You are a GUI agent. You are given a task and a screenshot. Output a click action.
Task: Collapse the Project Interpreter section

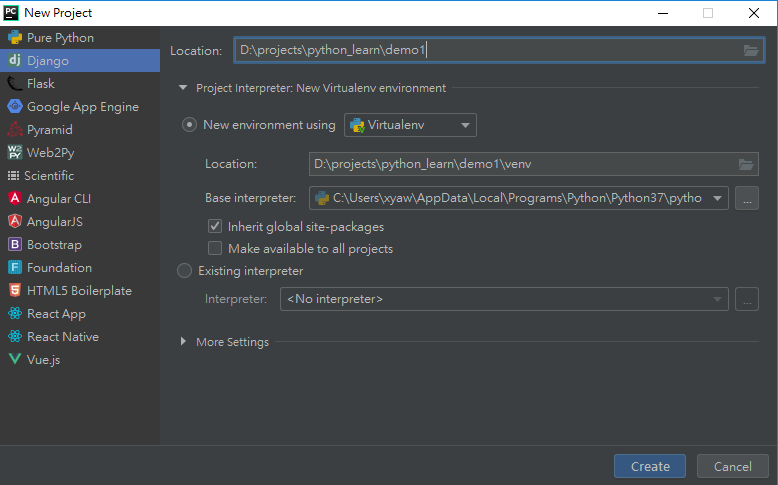pyautogui.click(x=183, y=88)
